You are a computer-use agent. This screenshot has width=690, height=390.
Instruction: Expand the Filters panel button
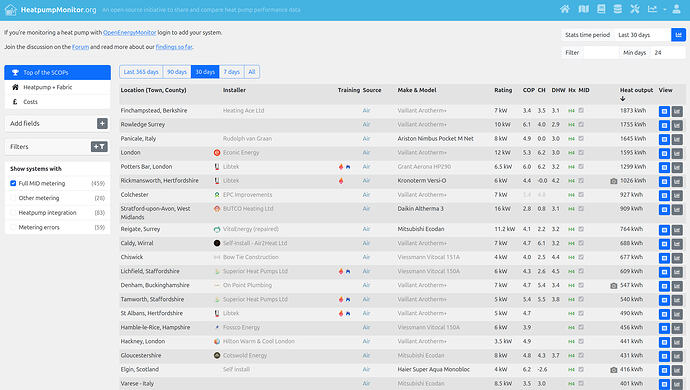pos(99,147)
